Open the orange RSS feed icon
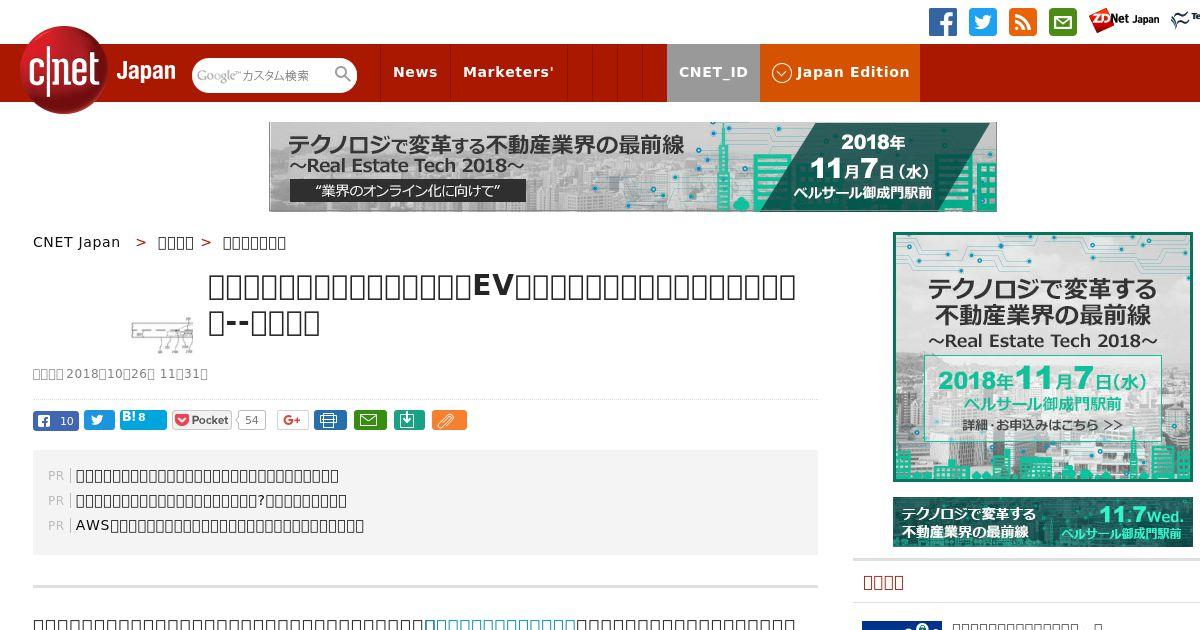This screenshot has width=1200, height=630. (1023, 22)
